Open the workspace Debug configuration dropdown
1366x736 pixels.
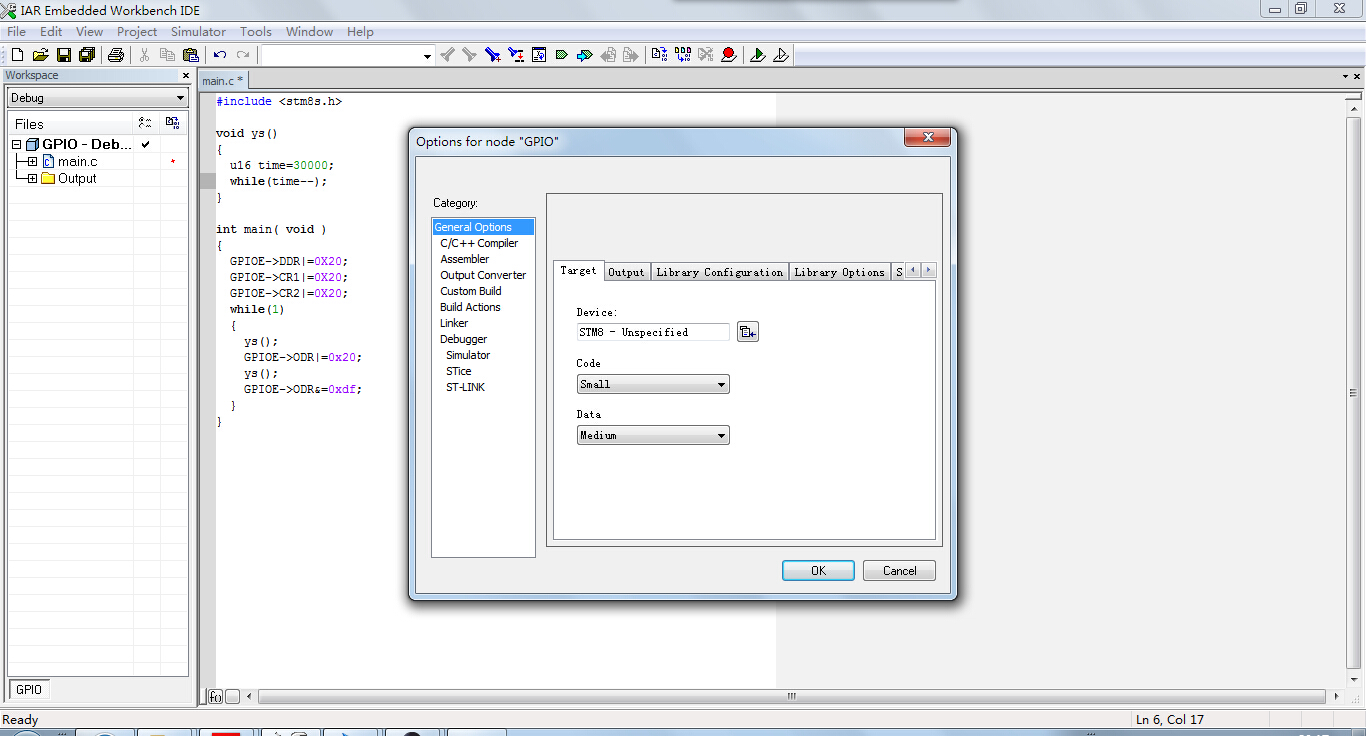coord(97,98)
